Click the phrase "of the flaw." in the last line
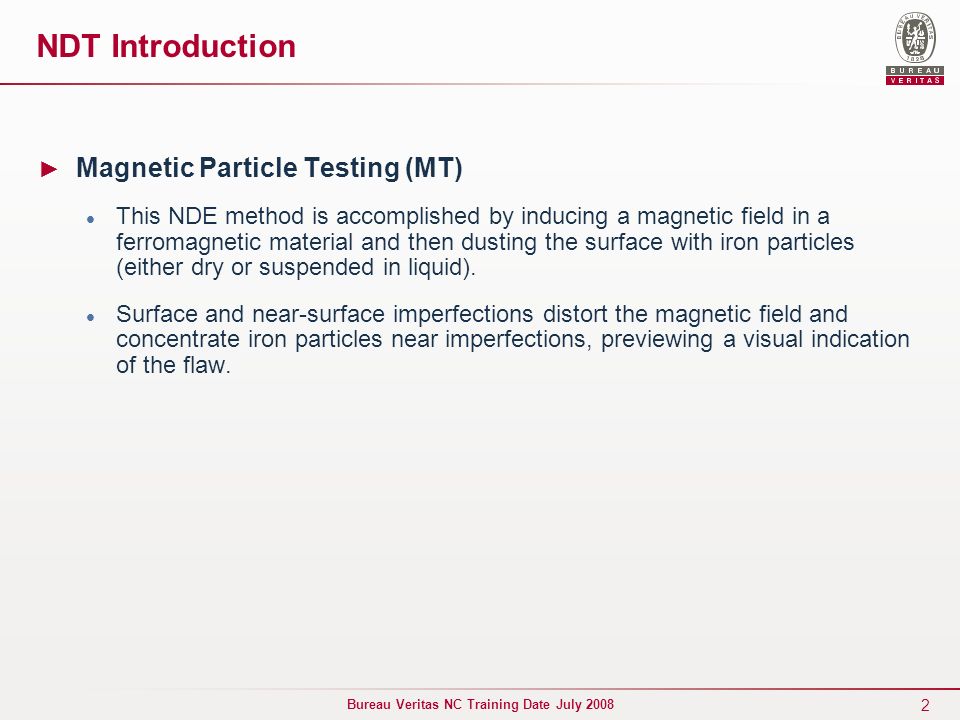Image resolution: width=960 pixels, height=720 pixels. pos(173,365)
